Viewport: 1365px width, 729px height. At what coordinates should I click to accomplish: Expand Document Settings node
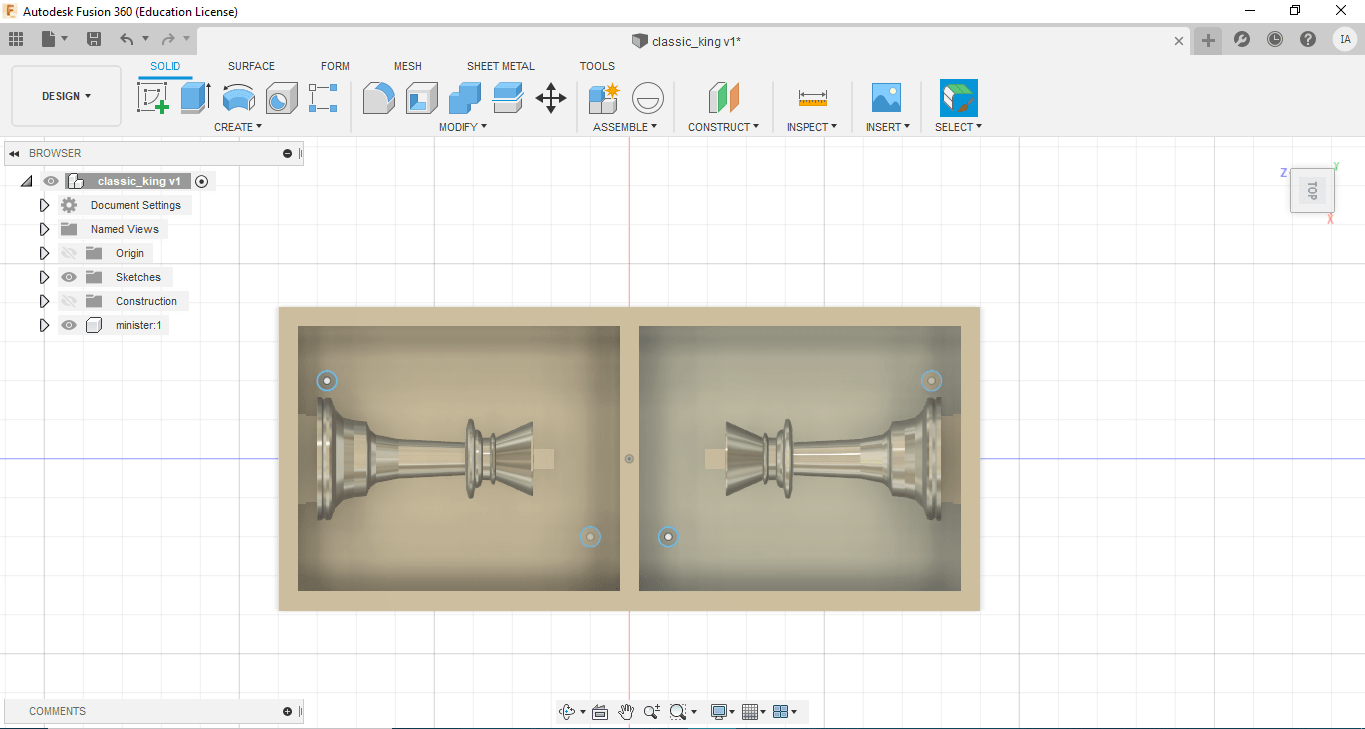[x=44, y=205]
